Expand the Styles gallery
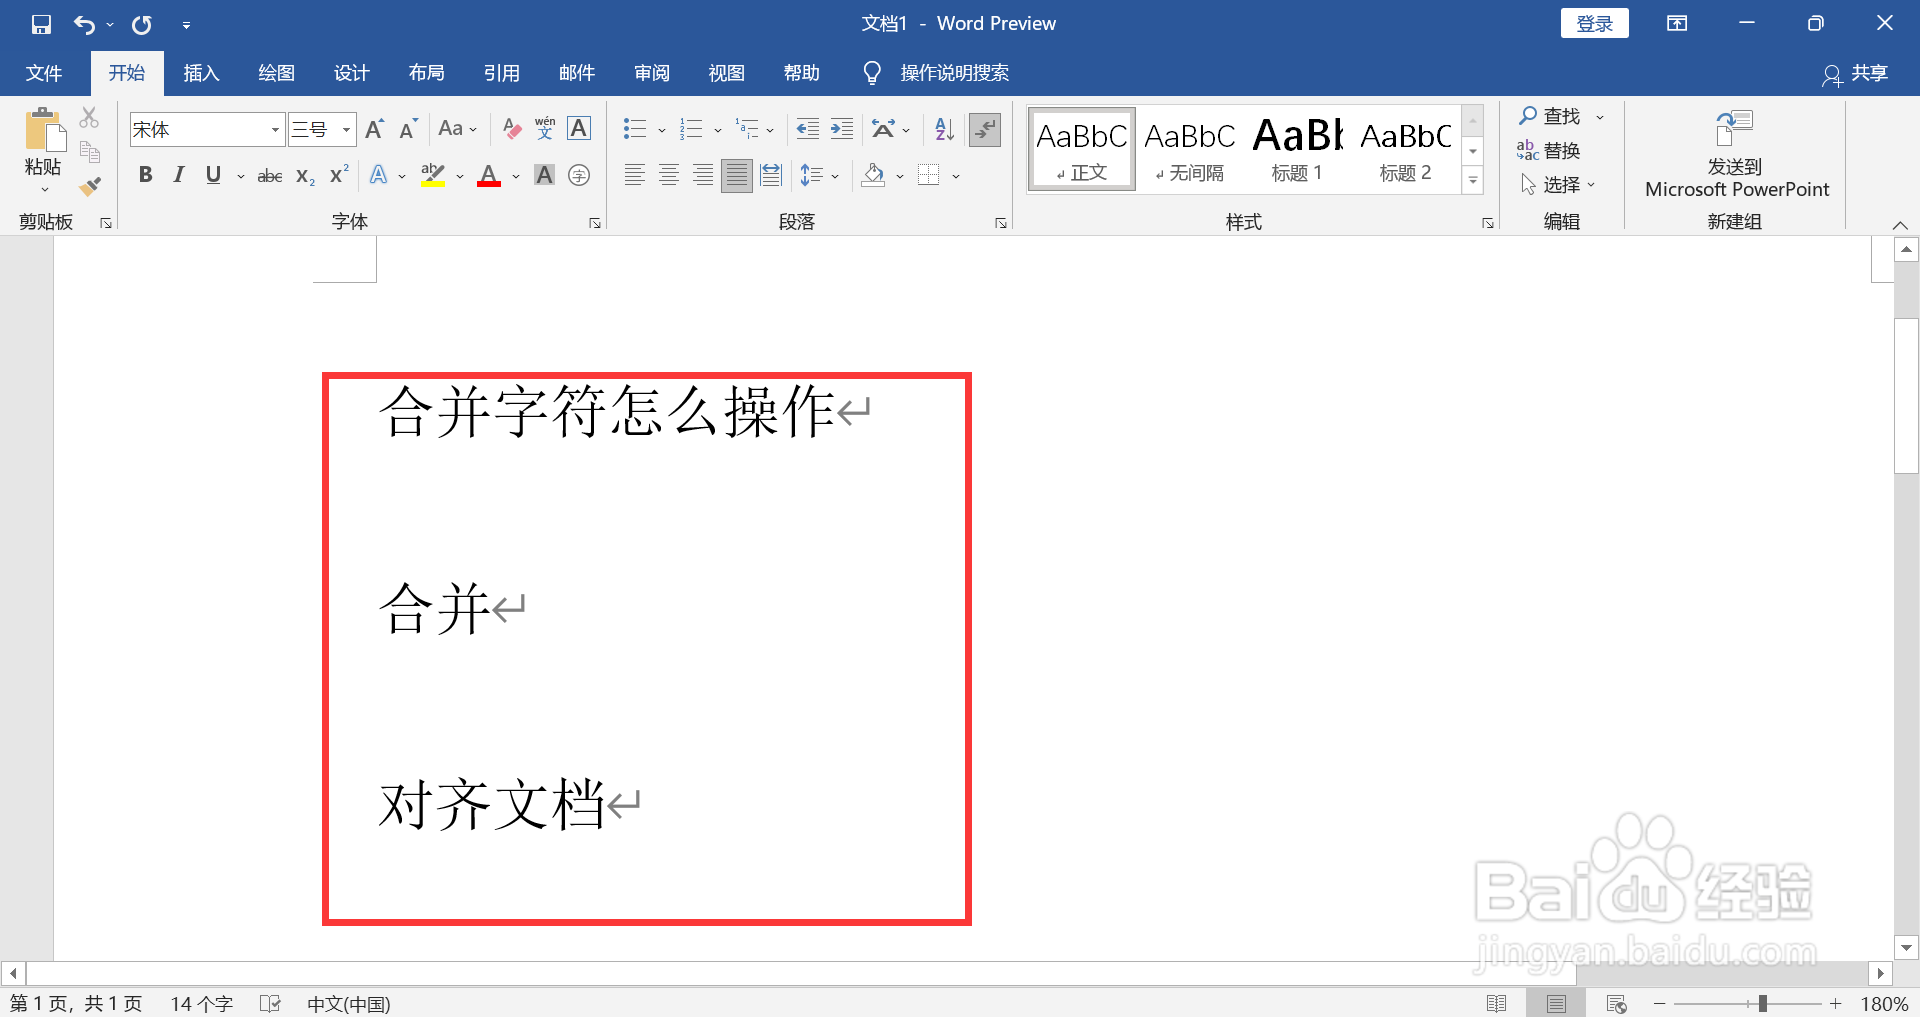The image size is (1920, 1017). click(1472, 181)
